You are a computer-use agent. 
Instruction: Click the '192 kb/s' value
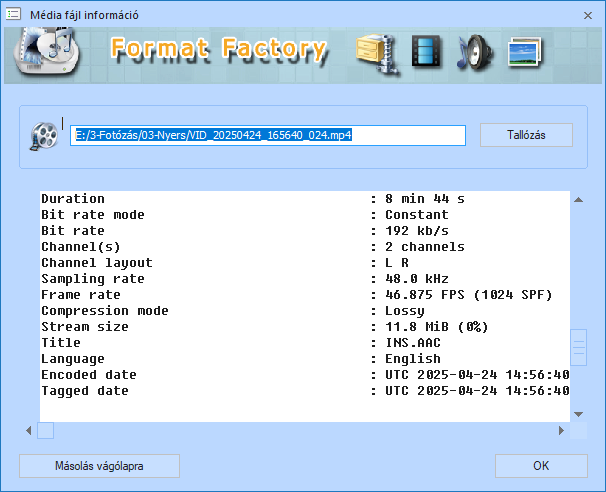417,231
